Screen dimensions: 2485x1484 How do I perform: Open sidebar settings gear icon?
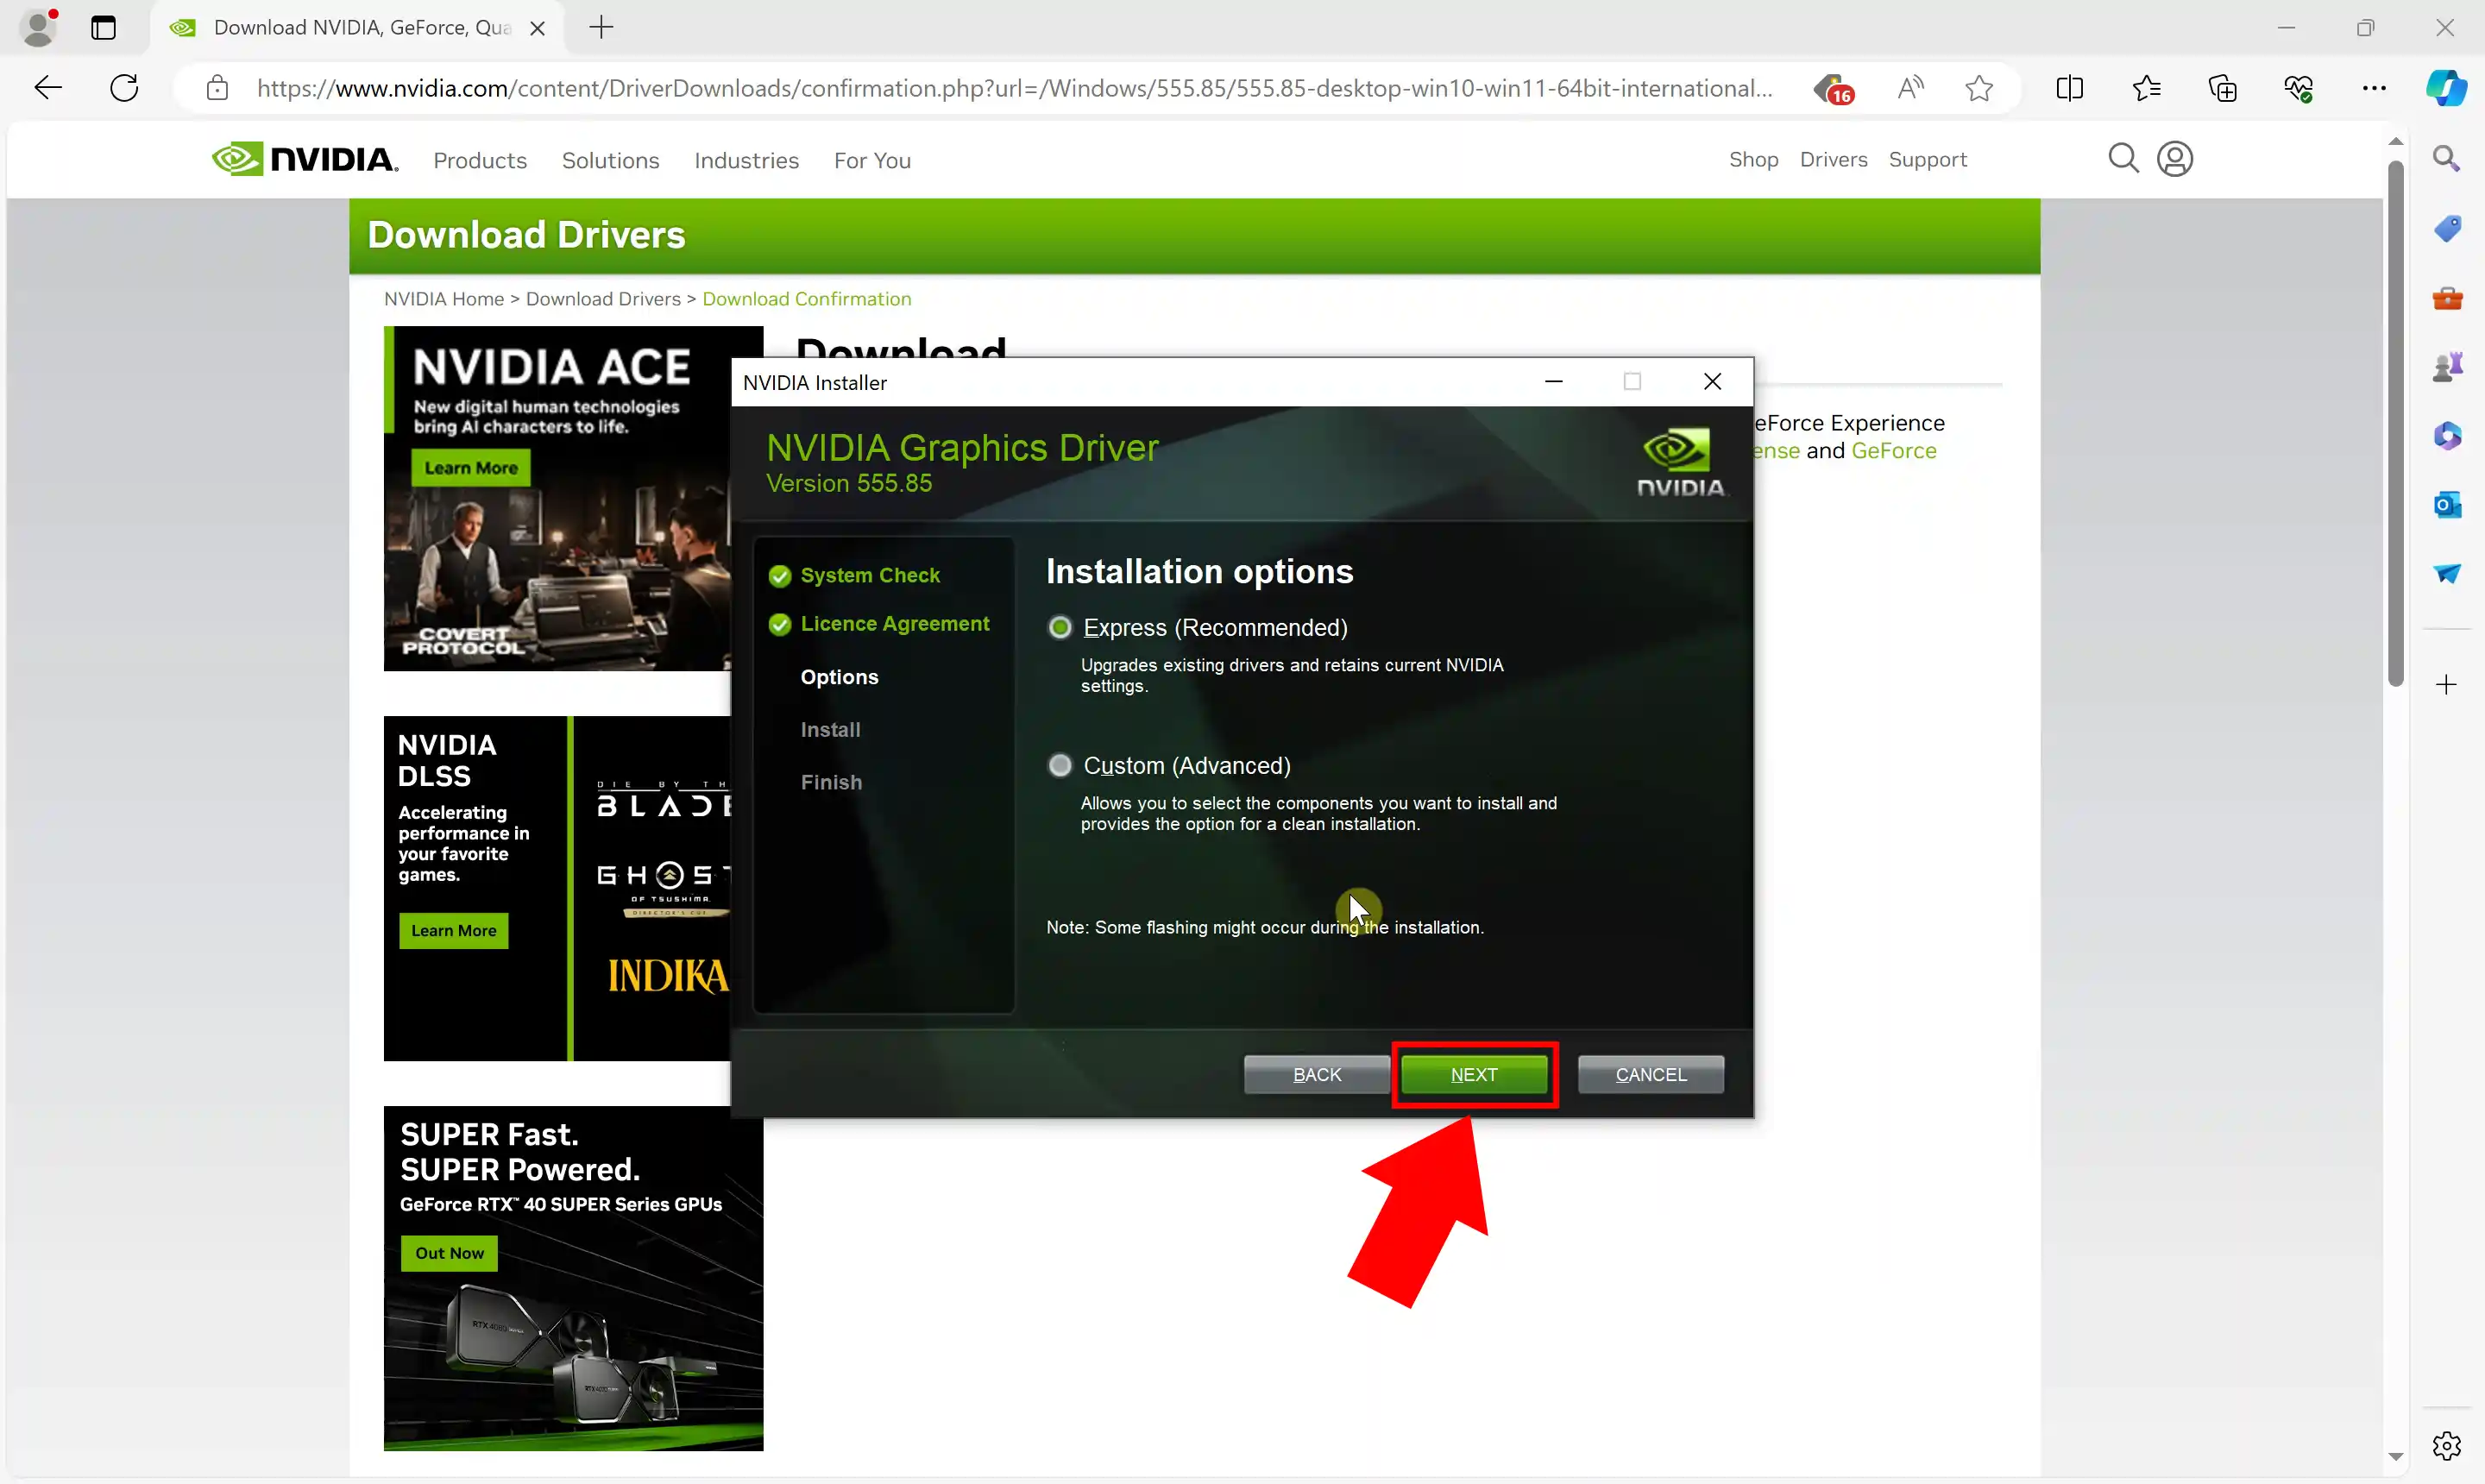pos(2446,1445)
